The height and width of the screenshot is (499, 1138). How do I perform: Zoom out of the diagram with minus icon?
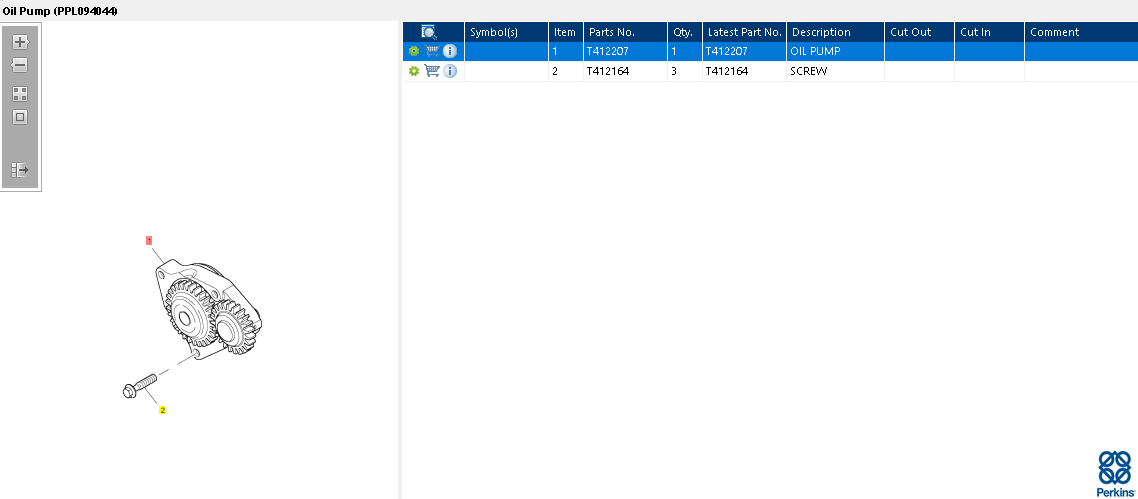click(x=20, y=65)
